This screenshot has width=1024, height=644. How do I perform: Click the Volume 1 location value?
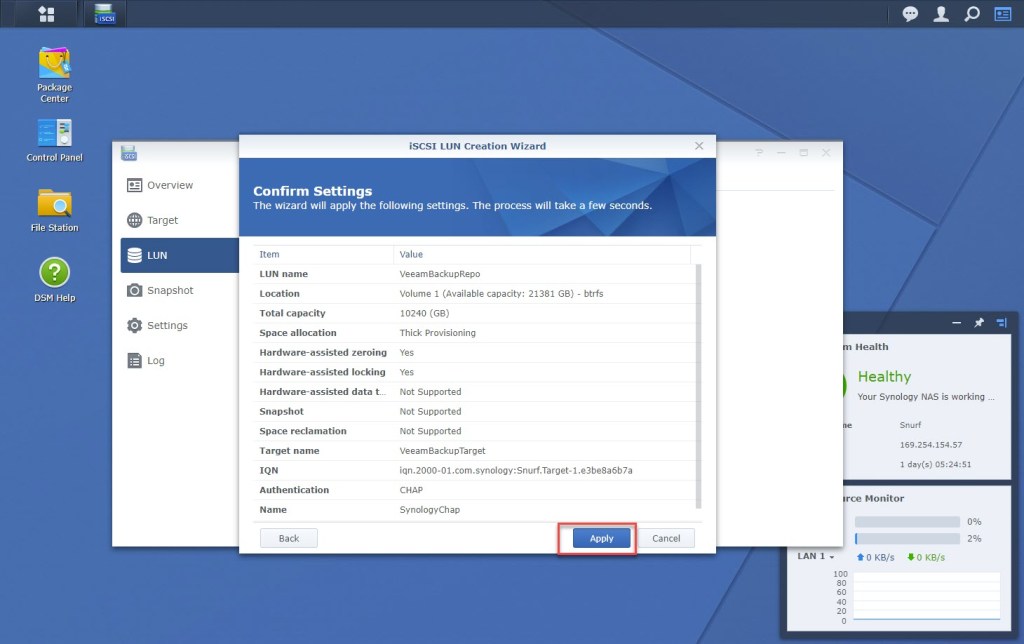(501, 293)
